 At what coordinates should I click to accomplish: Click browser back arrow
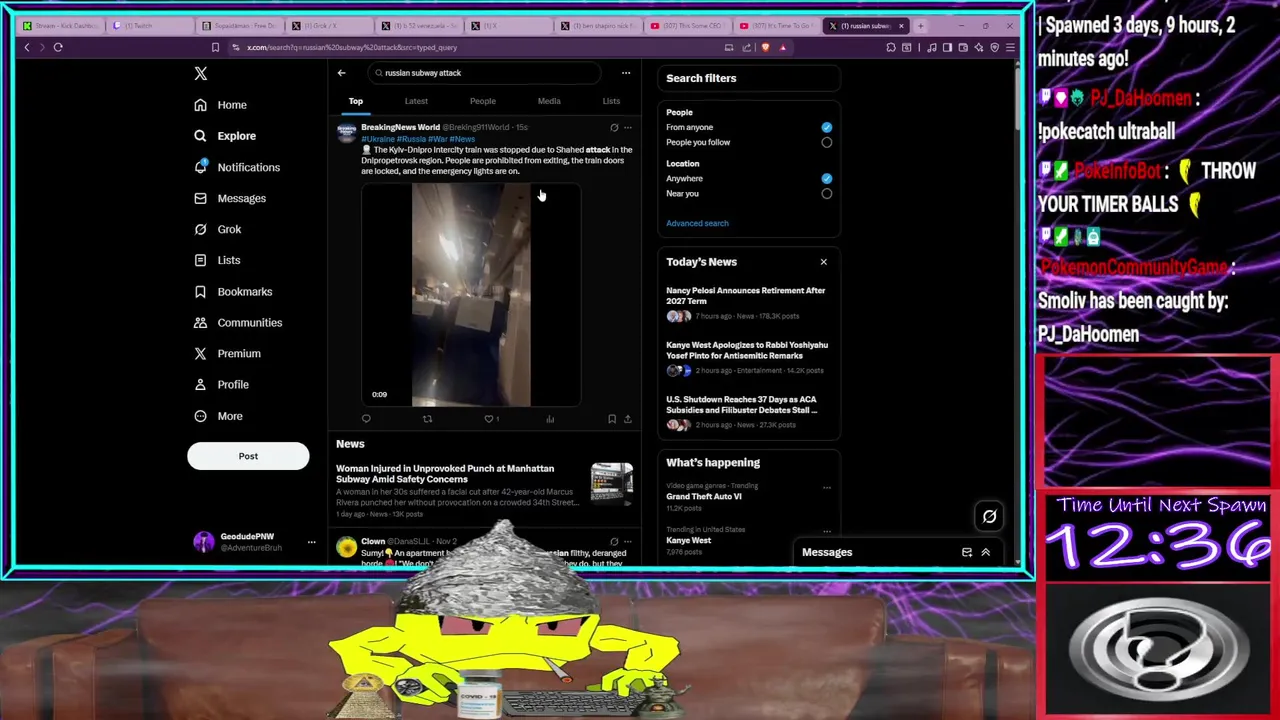(27, 47)
